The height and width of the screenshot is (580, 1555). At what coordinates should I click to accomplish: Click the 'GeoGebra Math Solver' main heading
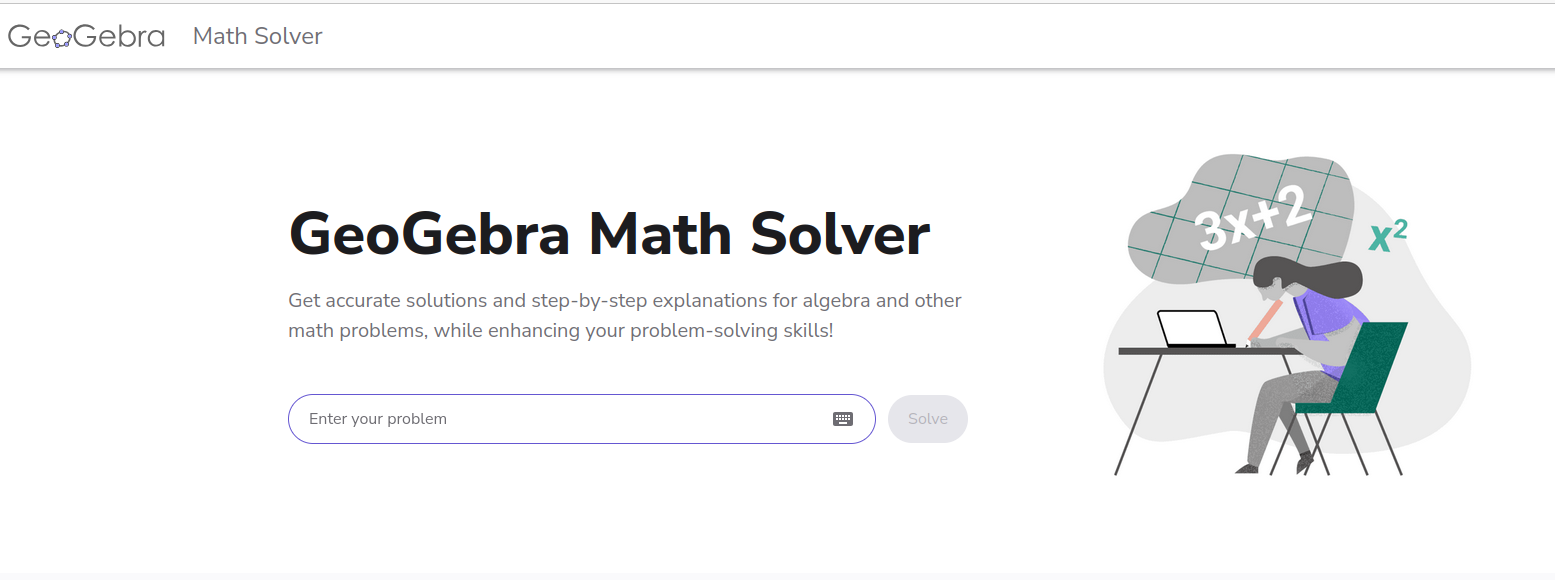609,234
